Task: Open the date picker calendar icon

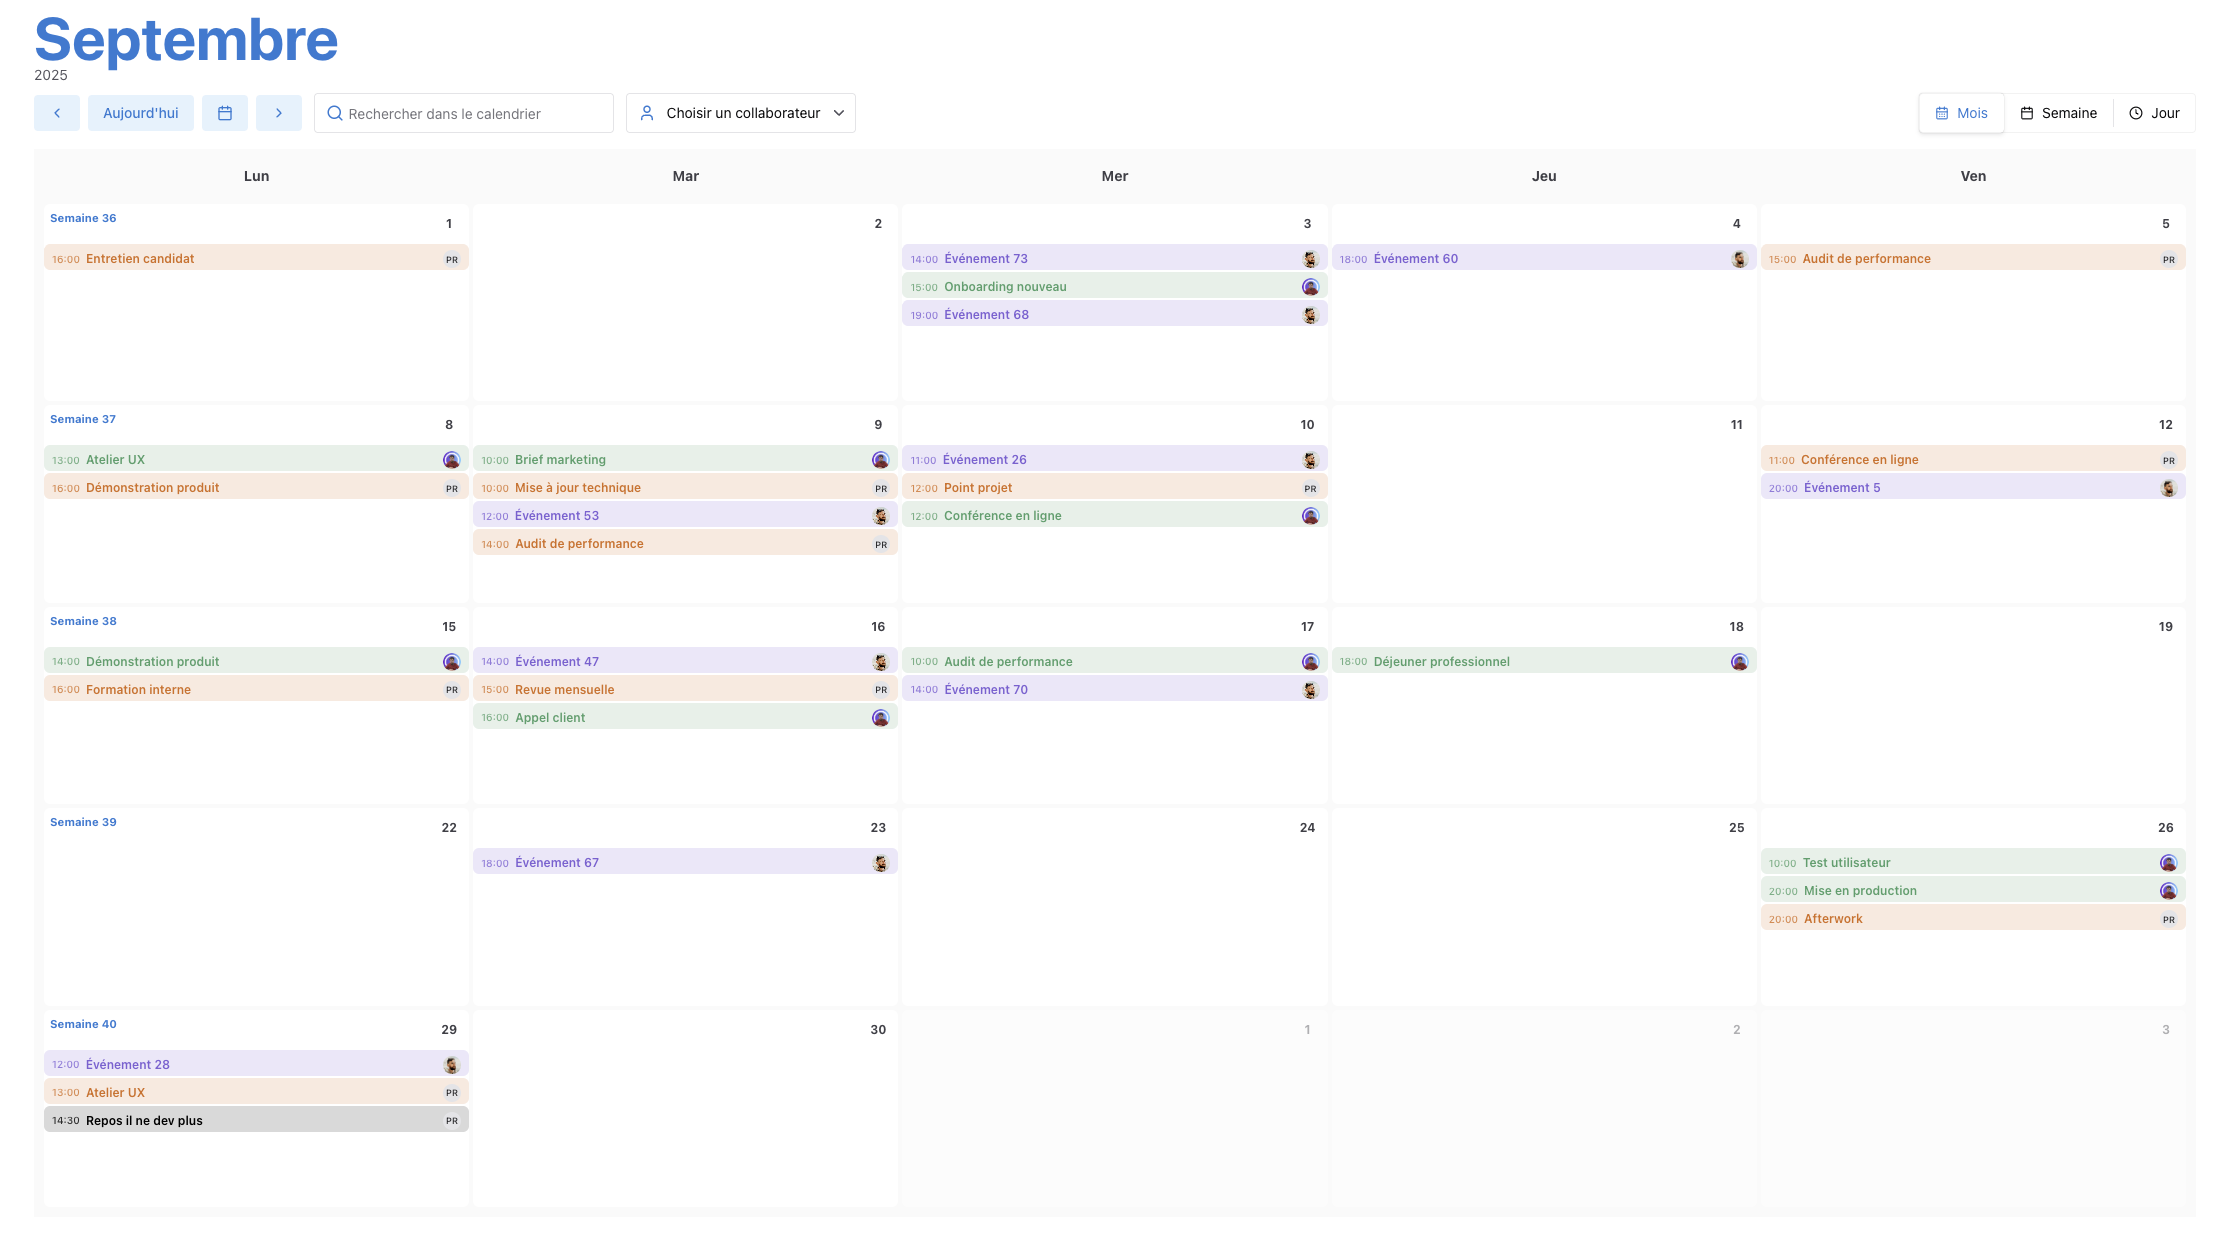Action: [x=225, y=113]
